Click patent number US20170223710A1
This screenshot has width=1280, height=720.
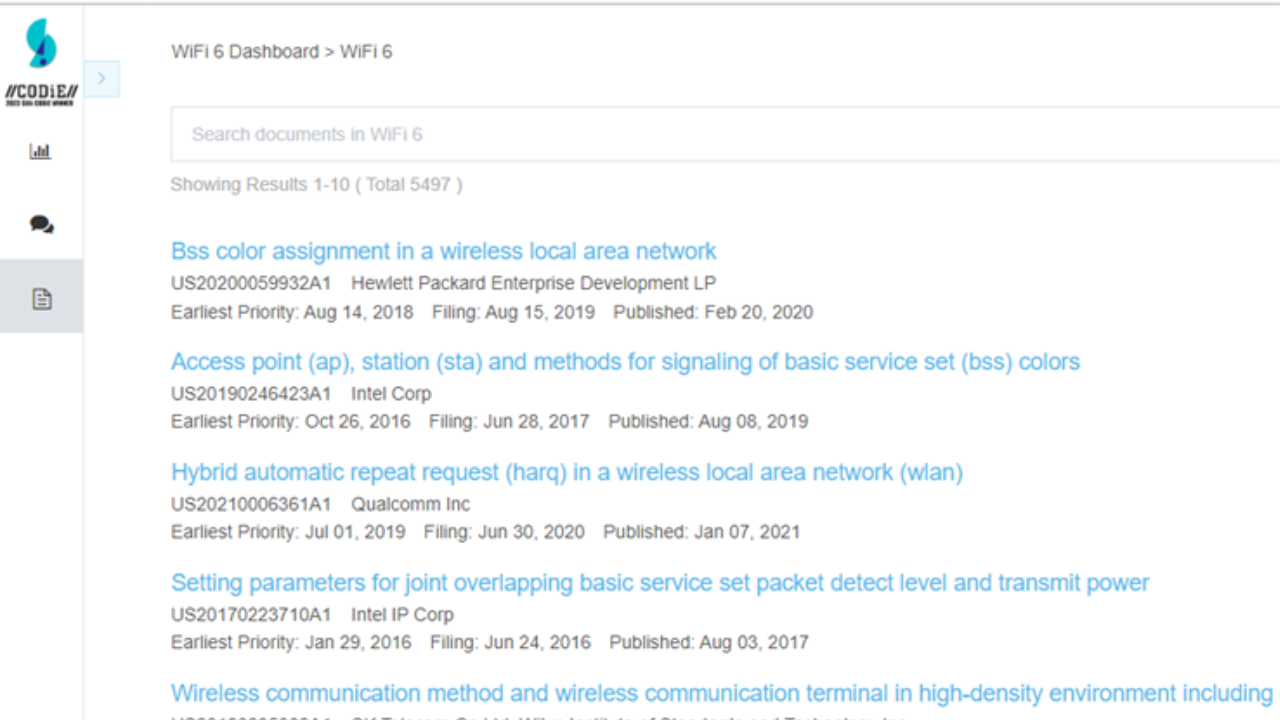tap(251, 615)
